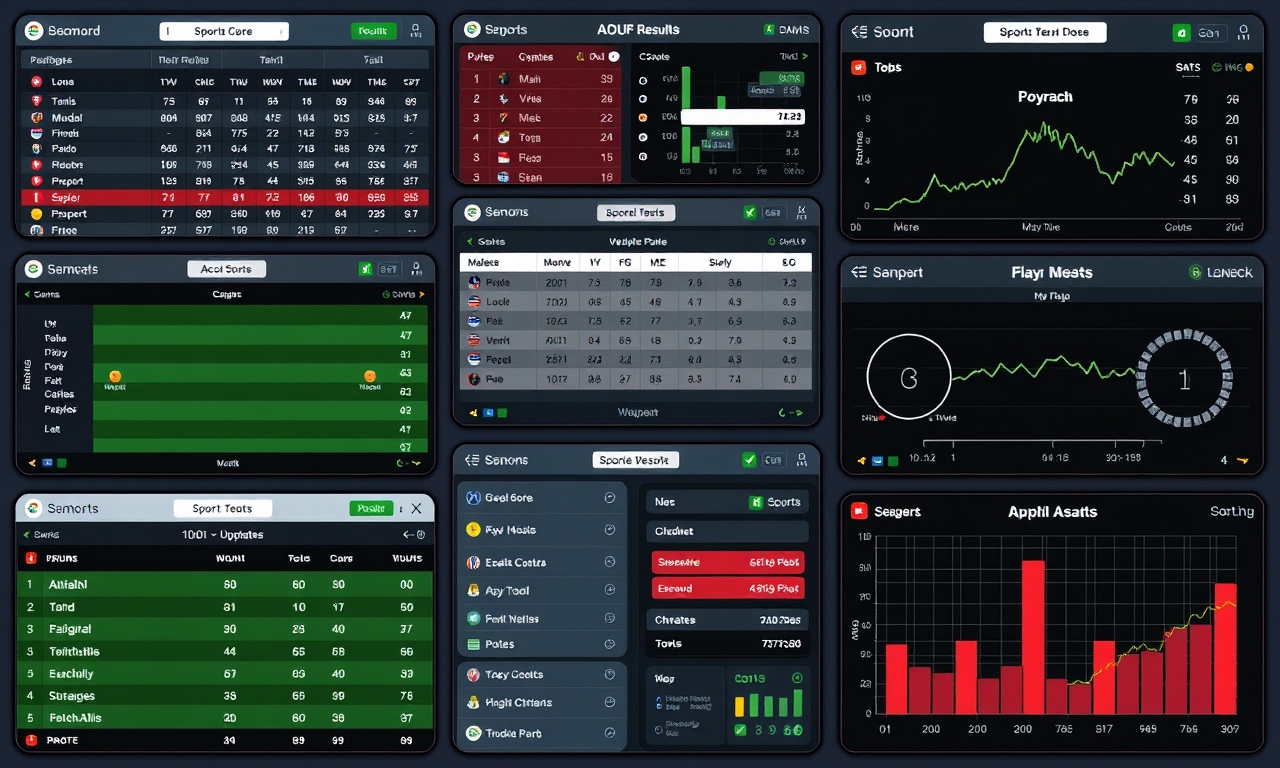Click the profile icon in Semcats window
This screenshot has height=768, width=1280.
(417, 269)
